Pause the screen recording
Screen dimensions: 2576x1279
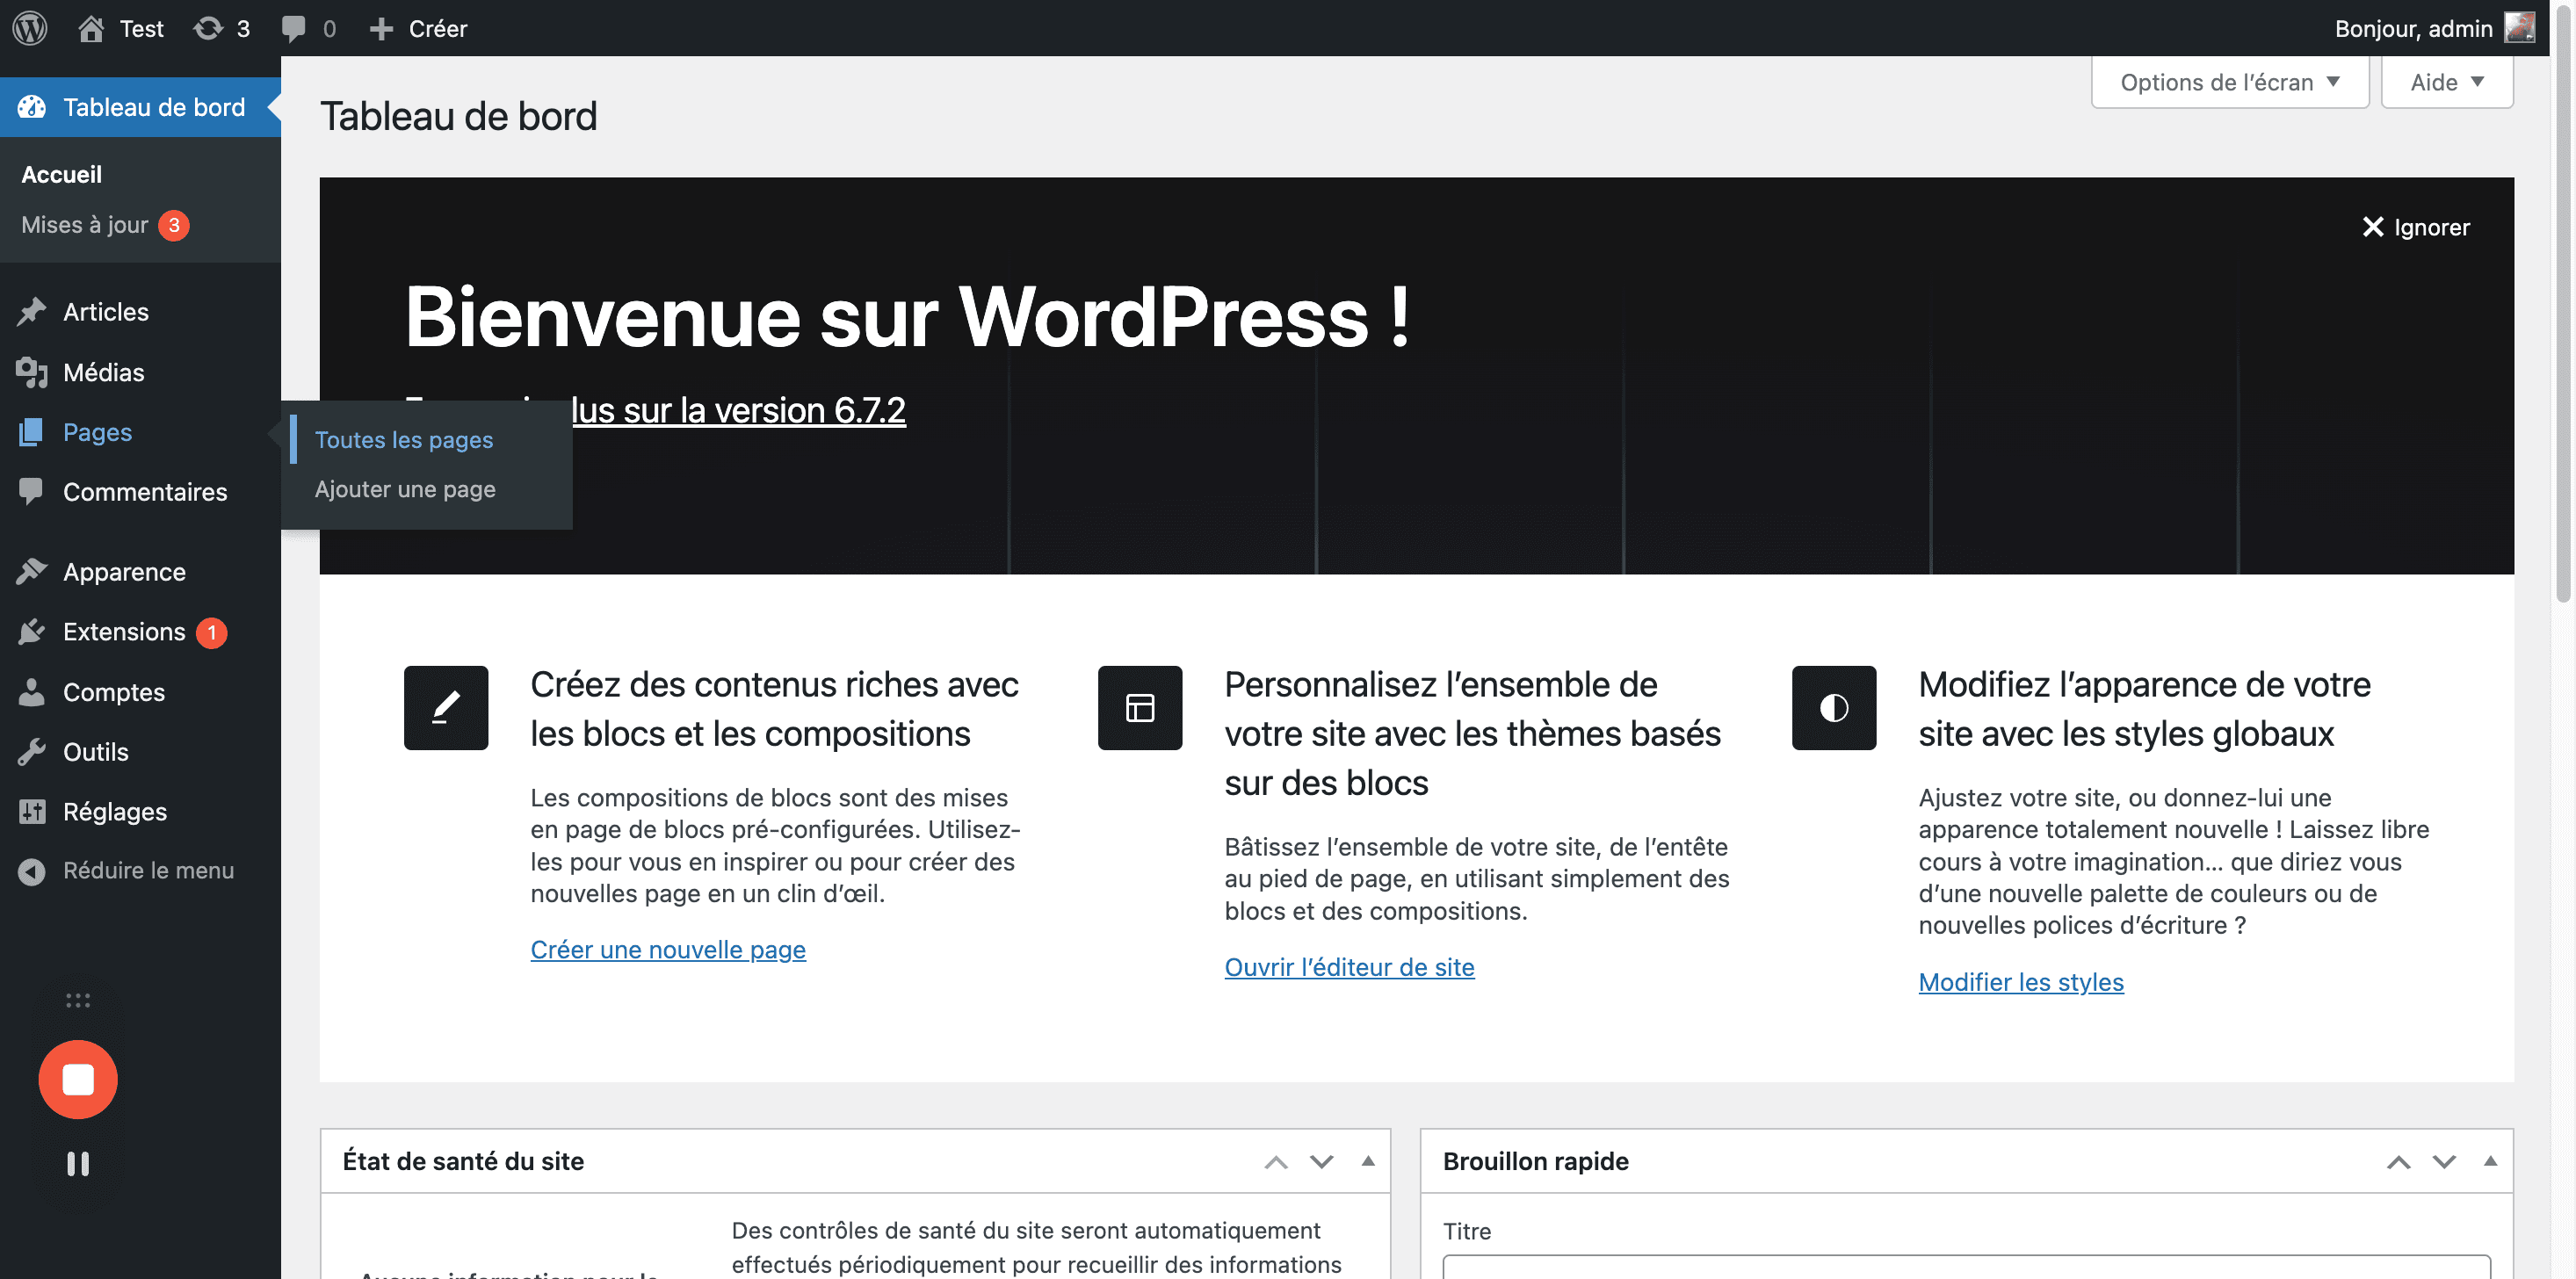[78, 1164]
